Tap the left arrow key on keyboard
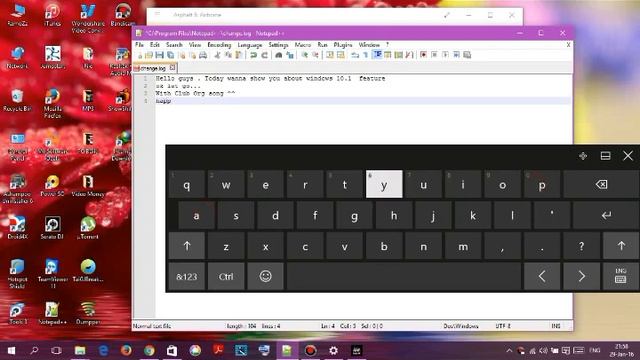The height and width of the screenshot is (360, 640). click(542, 276)
